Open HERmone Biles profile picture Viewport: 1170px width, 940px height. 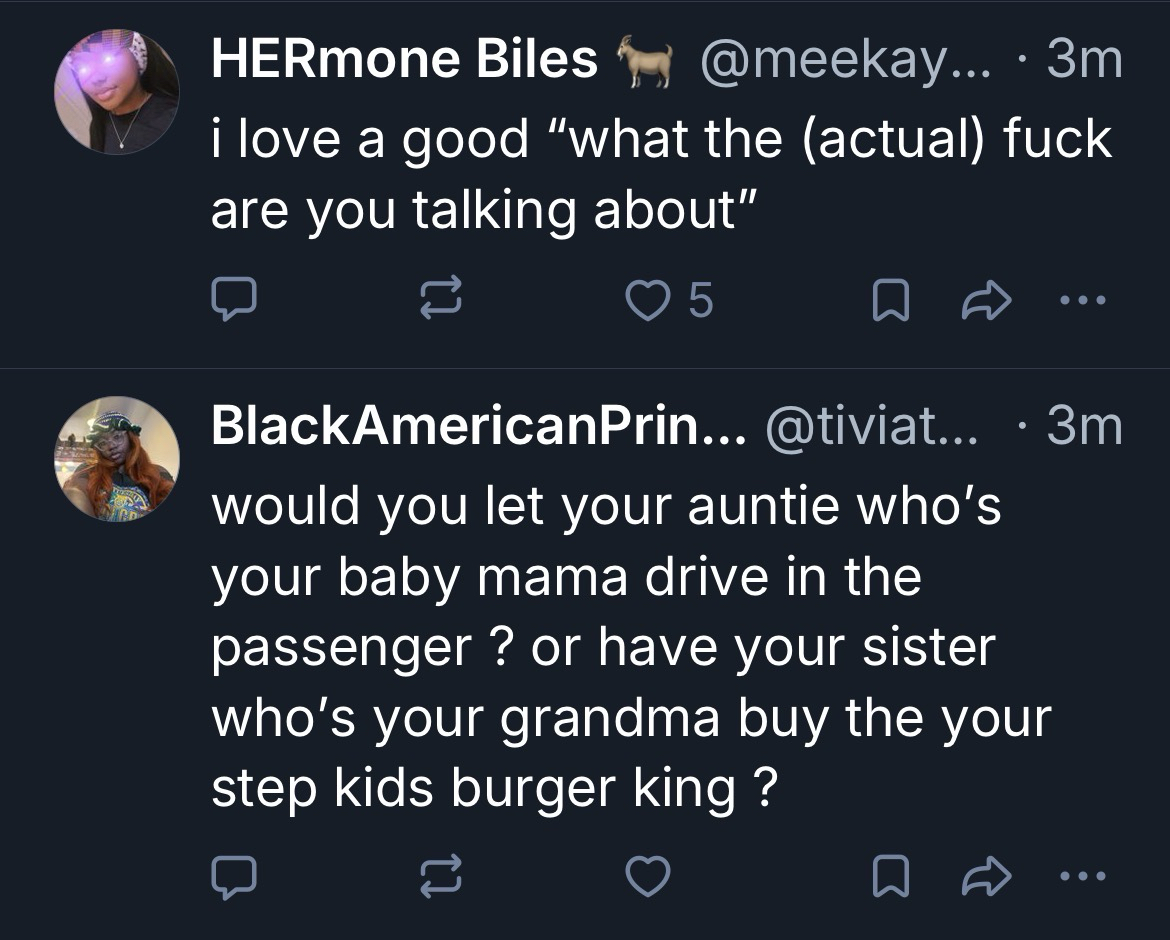[x=116, y=92]
